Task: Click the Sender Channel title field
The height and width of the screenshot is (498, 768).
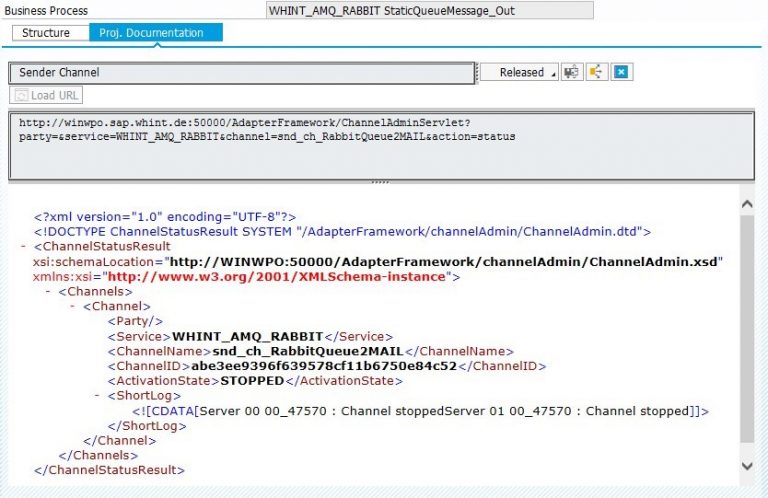Action: click(242, 72)
